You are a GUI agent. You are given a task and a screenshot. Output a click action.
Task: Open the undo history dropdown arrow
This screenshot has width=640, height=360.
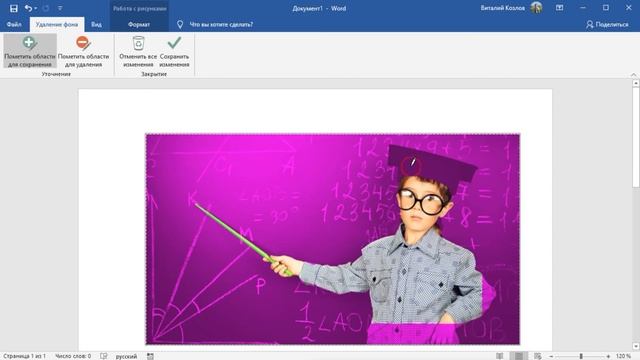click(36, 8)
